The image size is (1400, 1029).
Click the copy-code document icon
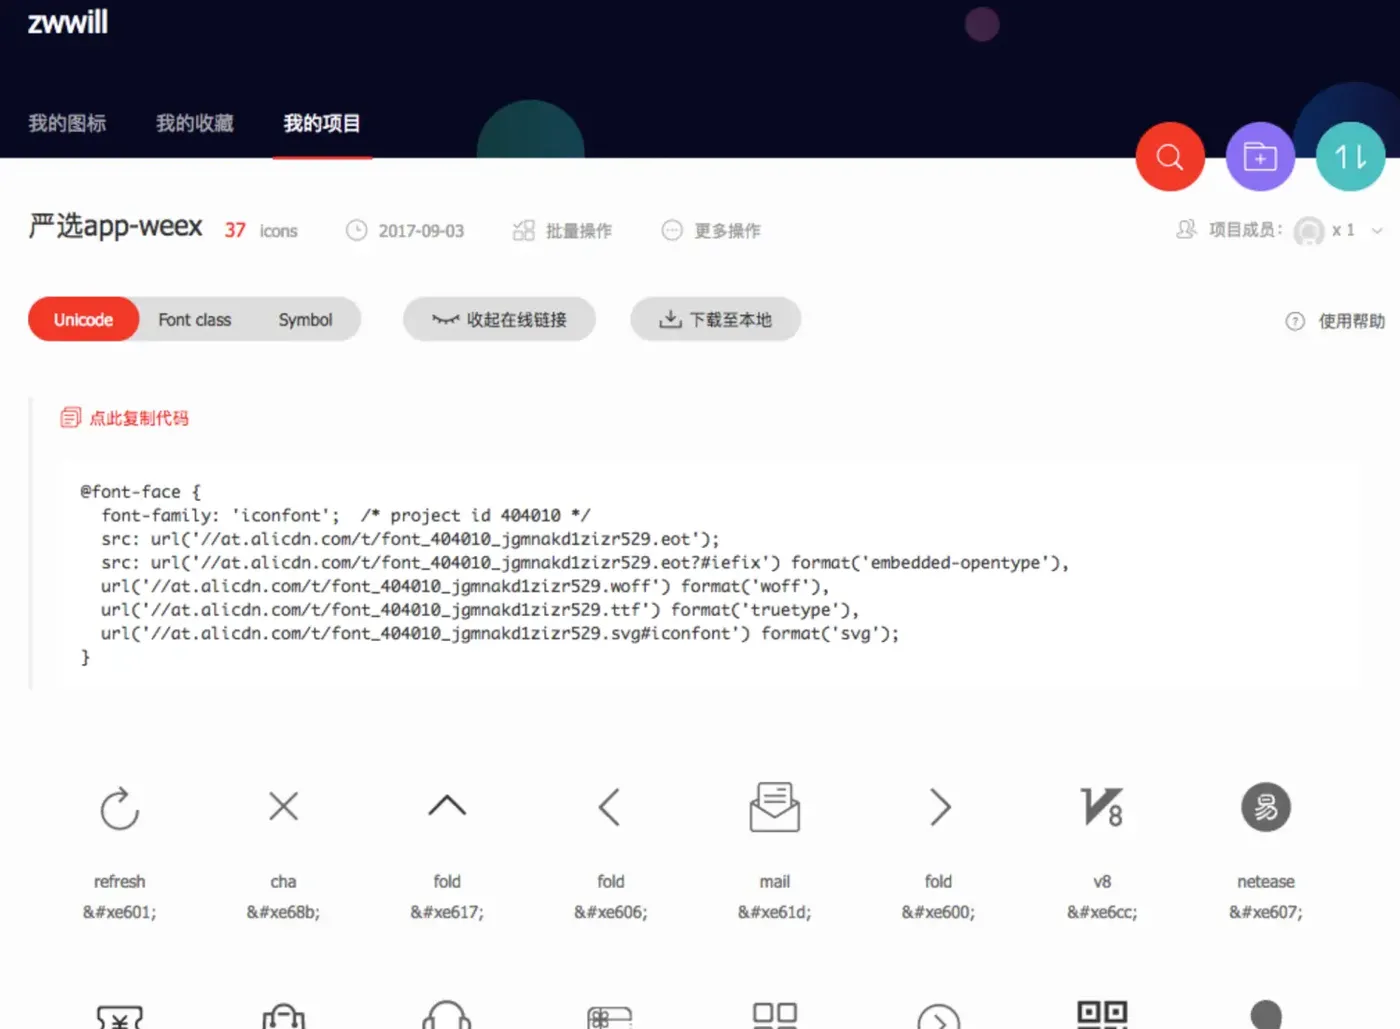tap(70, 418)
